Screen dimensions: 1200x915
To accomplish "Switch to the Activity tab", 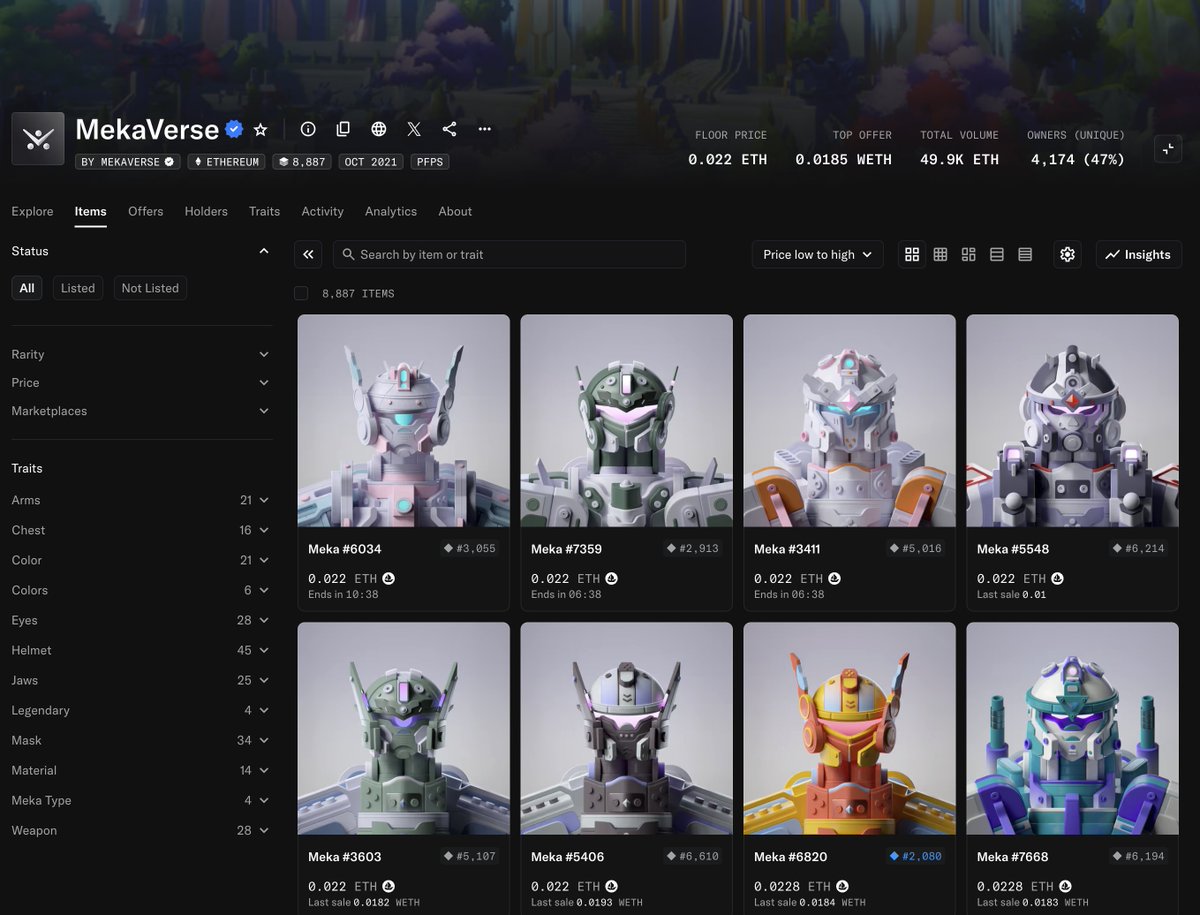I will 323,212.
